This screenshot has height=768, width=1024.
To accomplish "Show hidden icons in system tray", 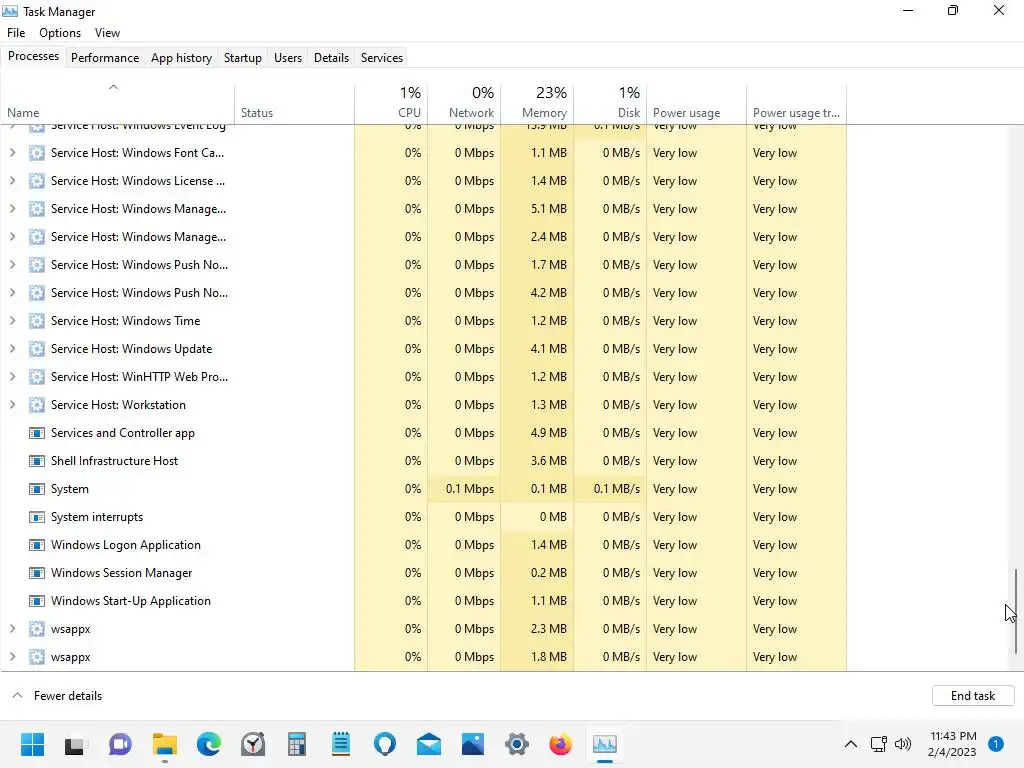I will pos(850,744).
